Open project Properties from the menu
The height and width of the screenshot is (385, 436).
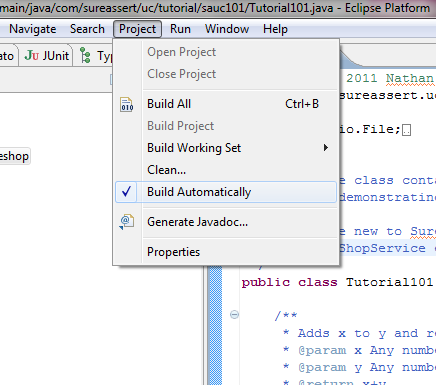pyautogui.click(x=226, y=252)
